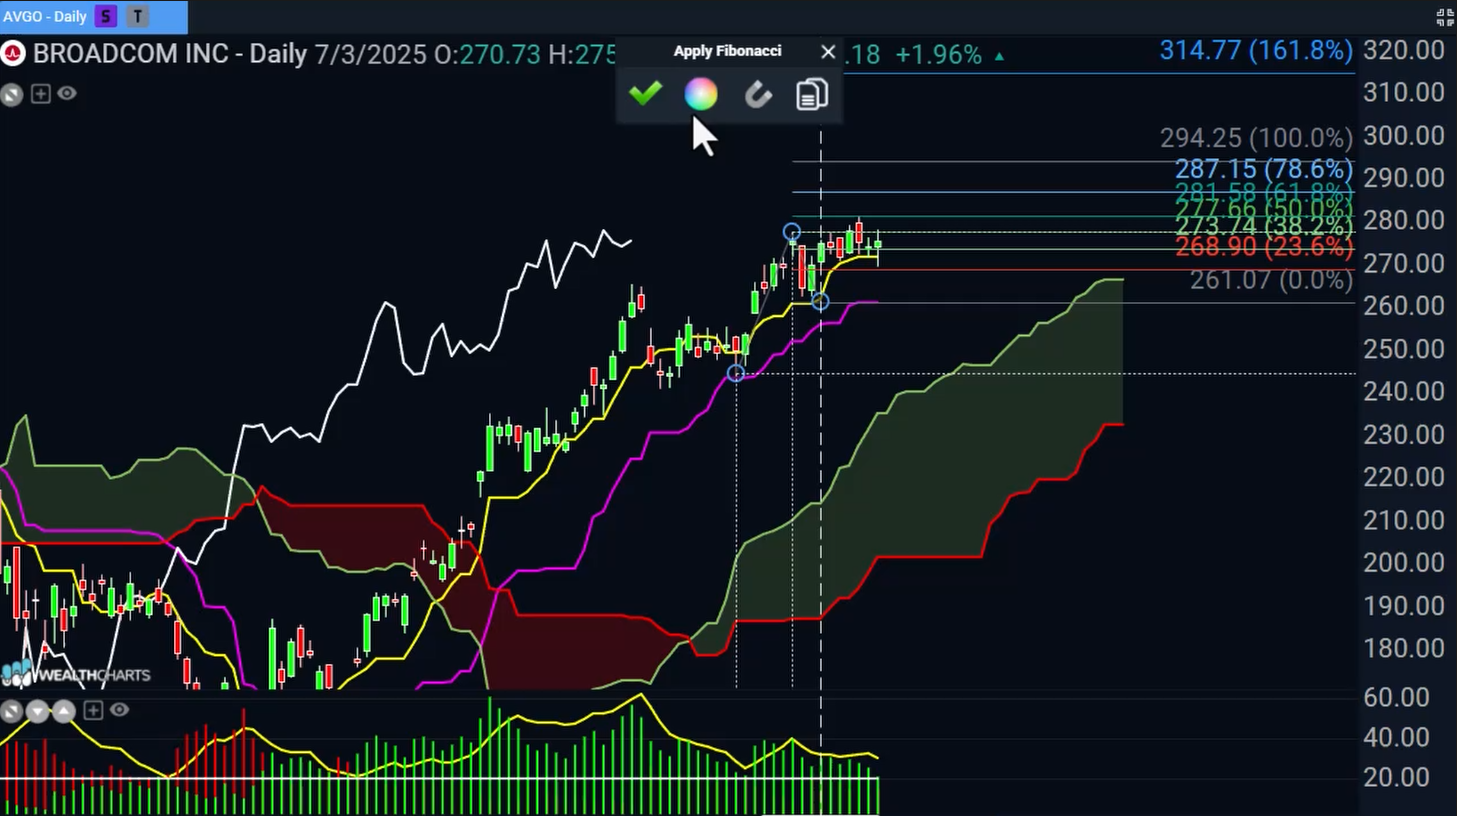Image resolution: width=1457 pixels, height=816 pixels.
Task: Click the 320.00 price axis label
Action: [x=1404, y=50]
